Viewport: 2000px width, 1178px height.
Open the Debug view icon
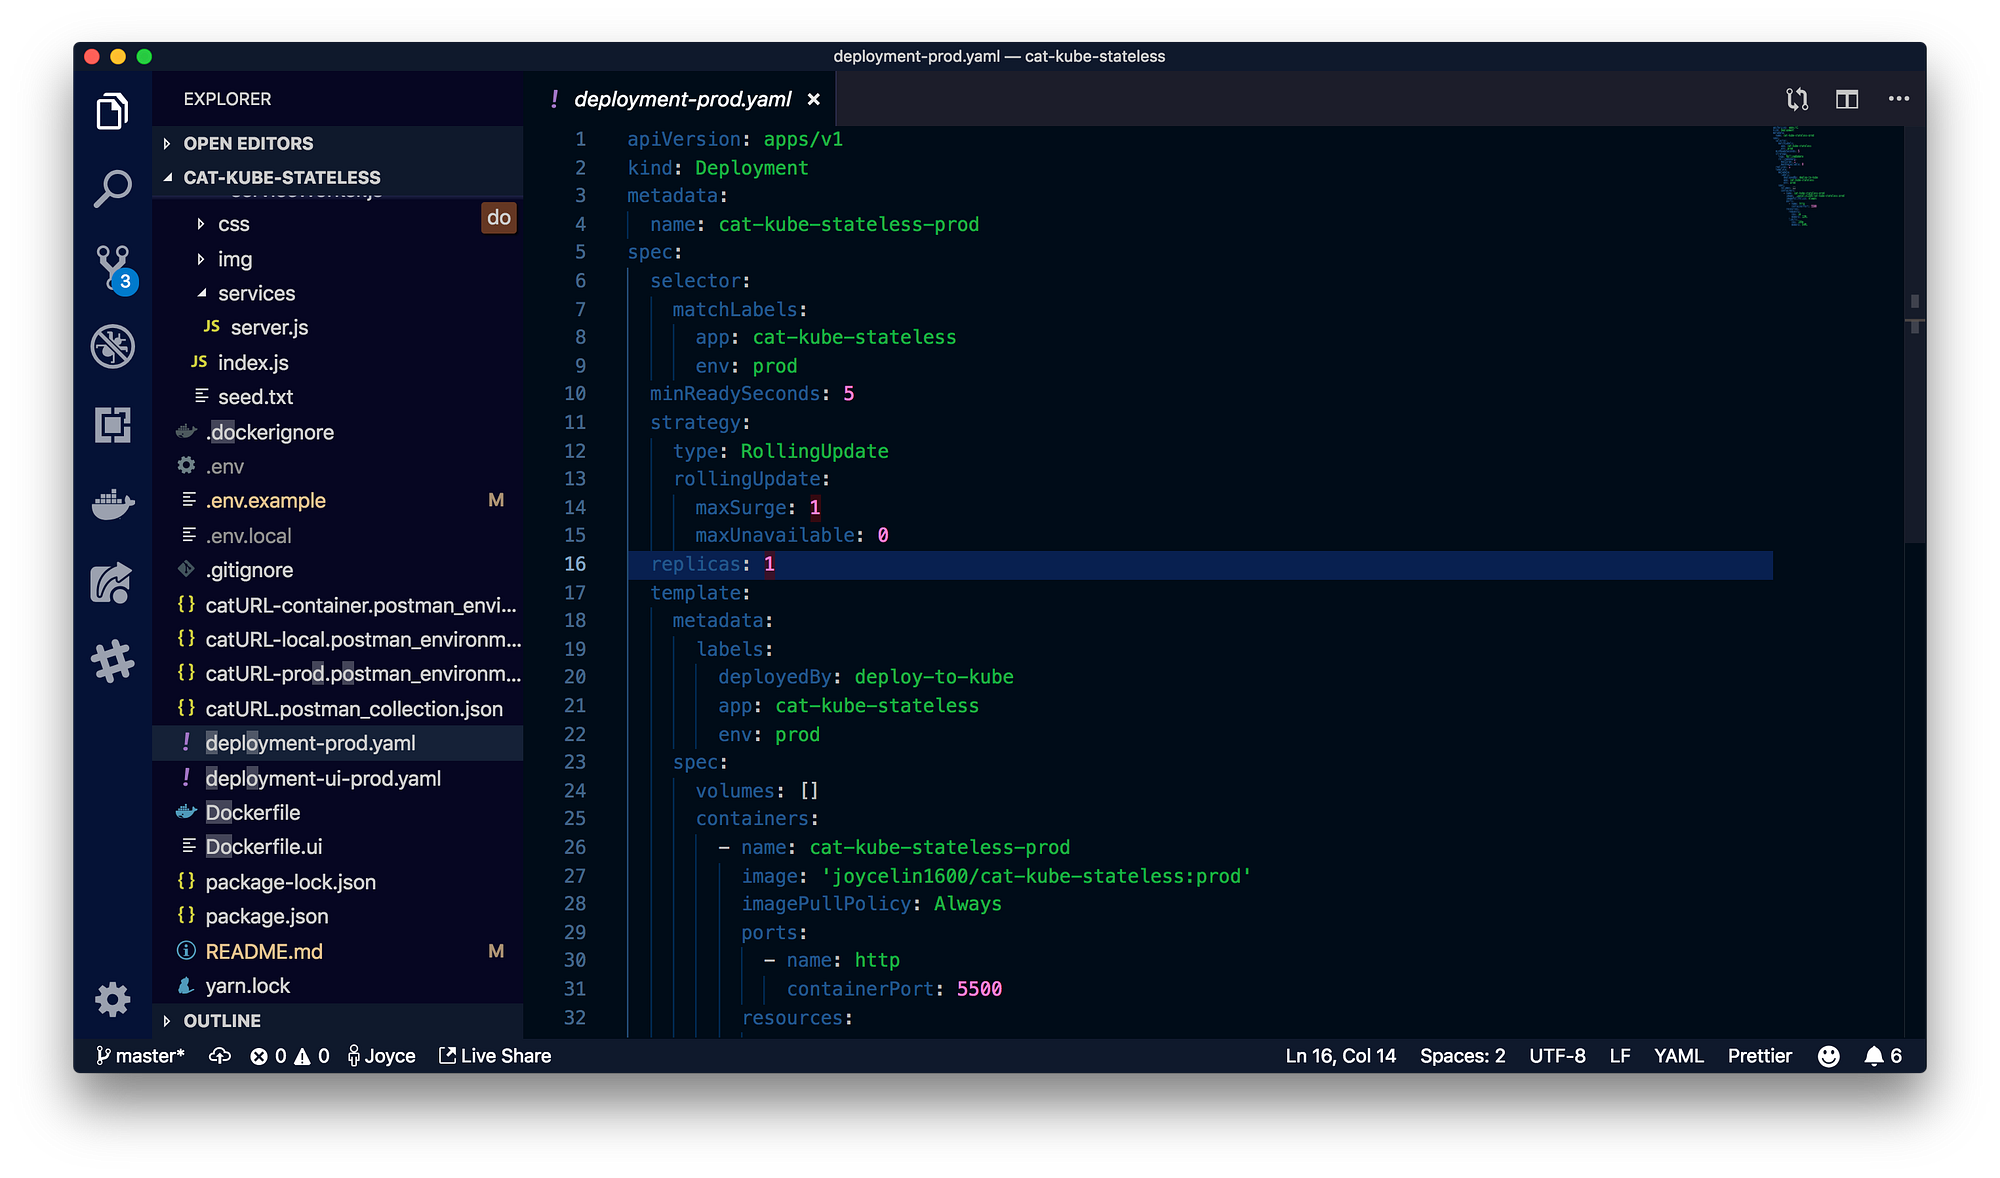click(x=112, y=346)
